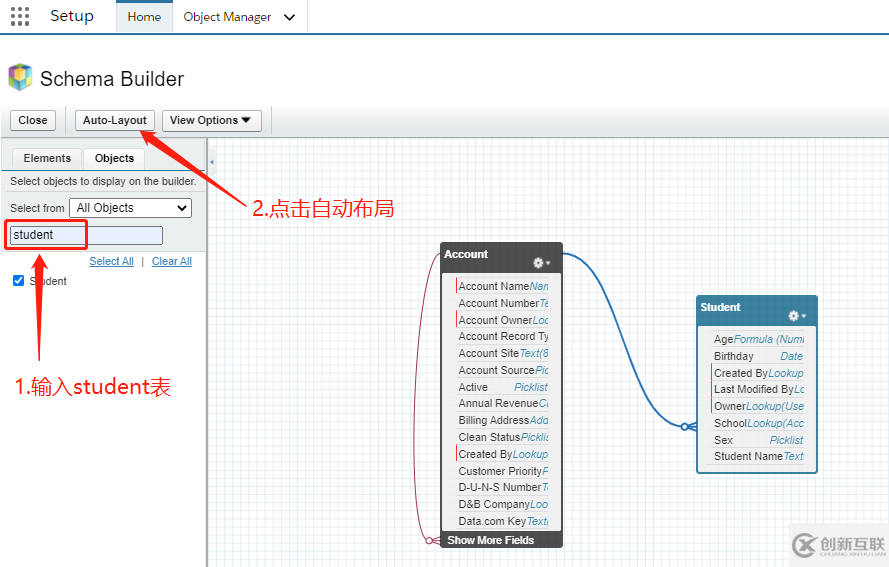Select the D&B Company field row
889x567 pixels.
coord(503,504)
